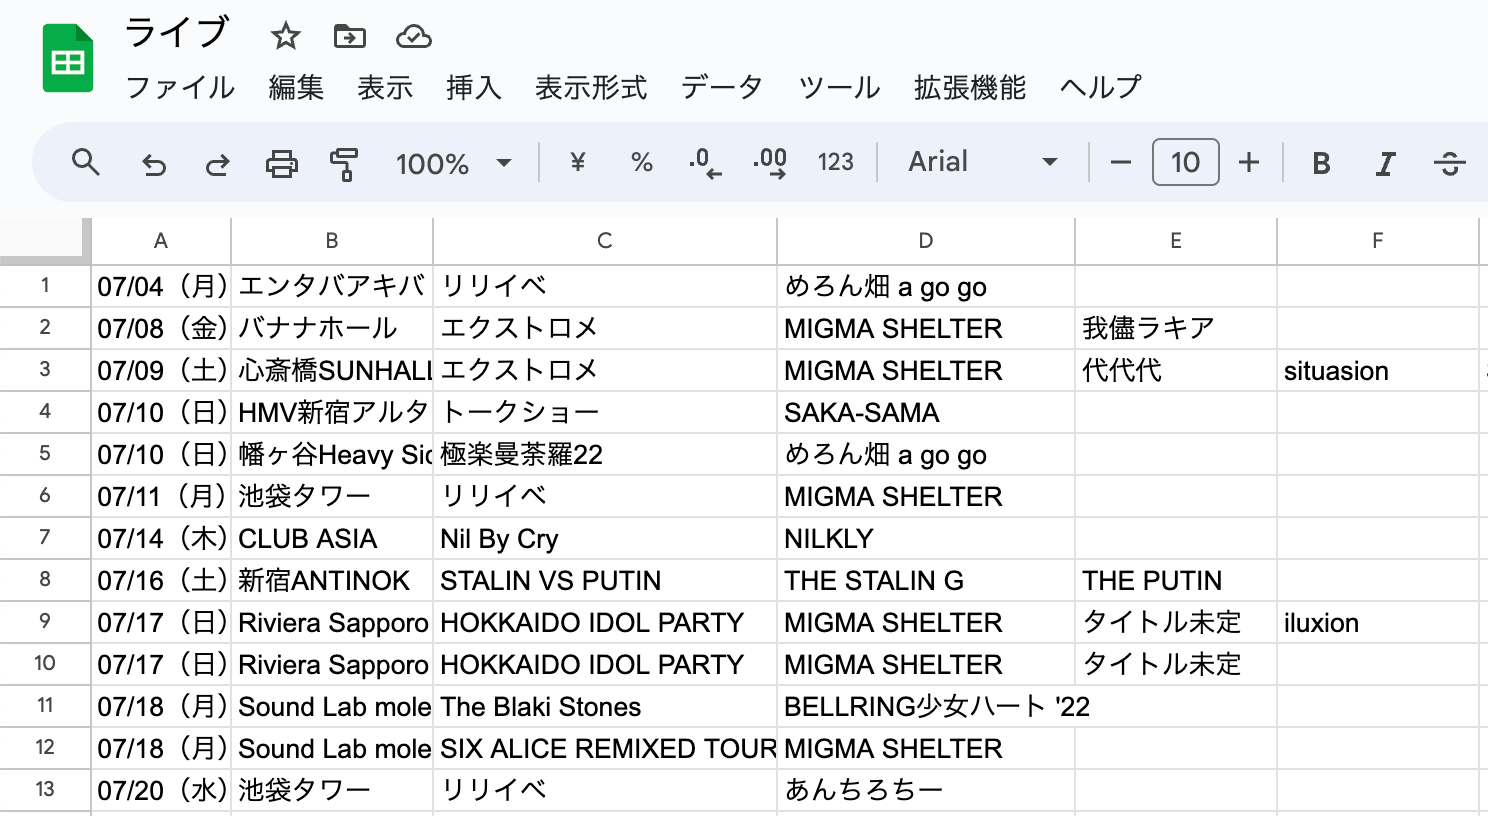Open the zoom 100% dropdown
Image resolution: width=1488 pixels, height=816 pixels.
tap(454, 163)
